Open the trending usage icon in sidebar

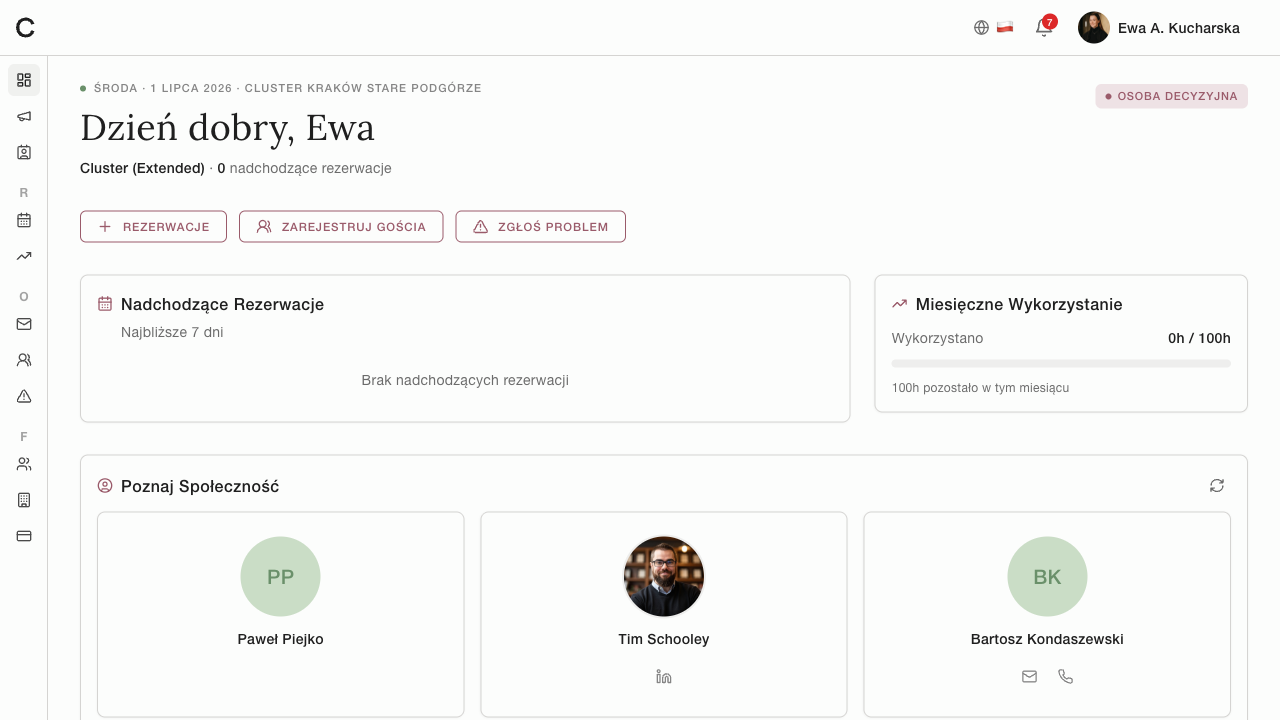point(24,256)
